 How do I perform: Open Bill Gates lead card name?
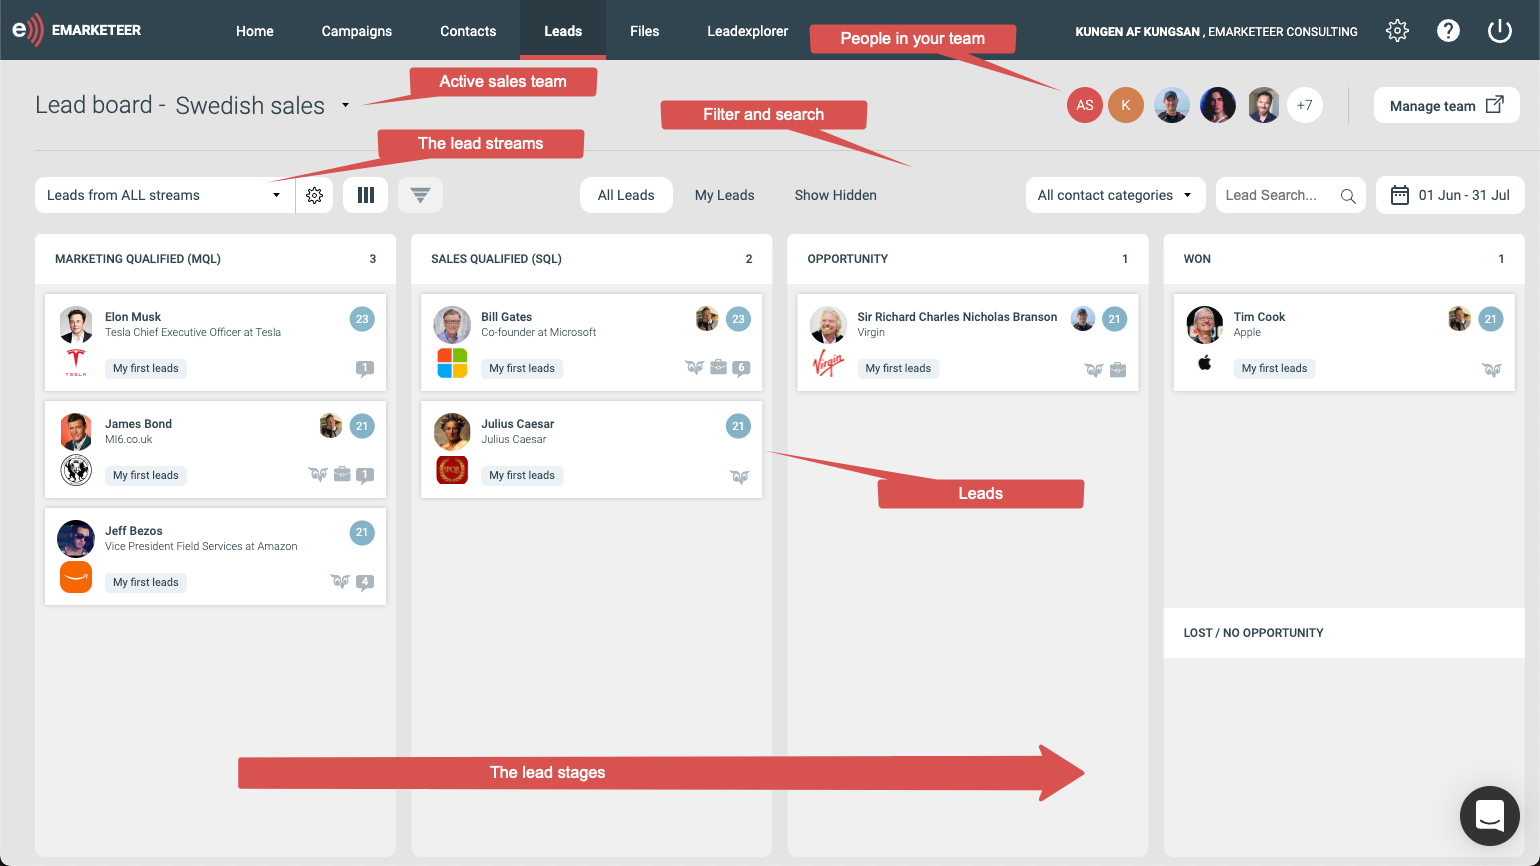click(x=507, y=317)
